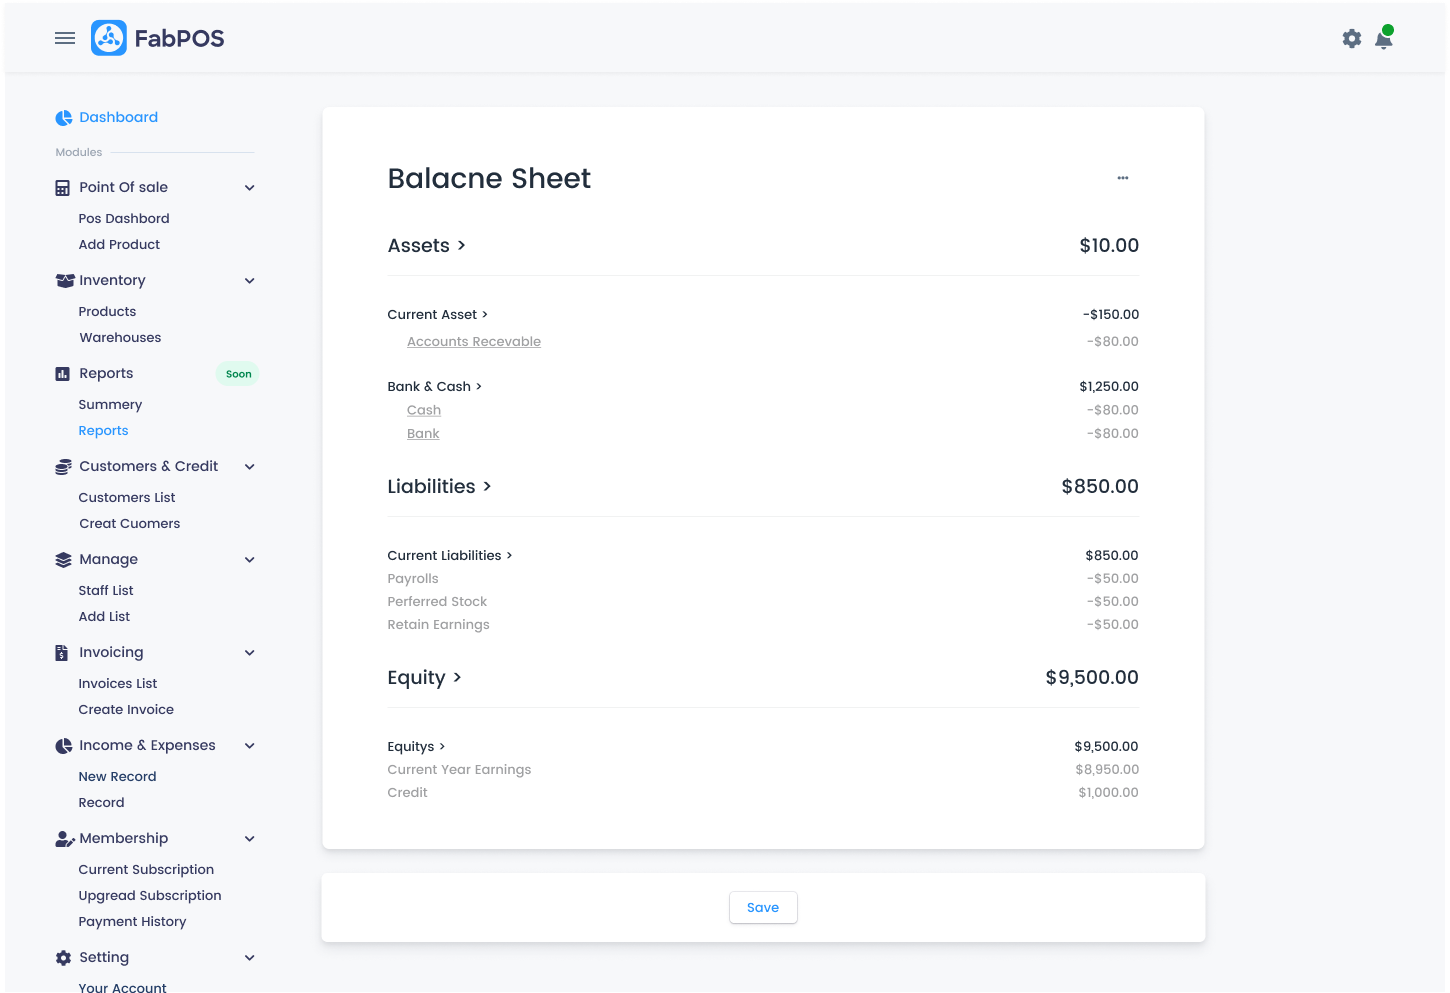Collapse the Point Of sale section
This screenshot has width=1450, height=993.
click(250, 188)
